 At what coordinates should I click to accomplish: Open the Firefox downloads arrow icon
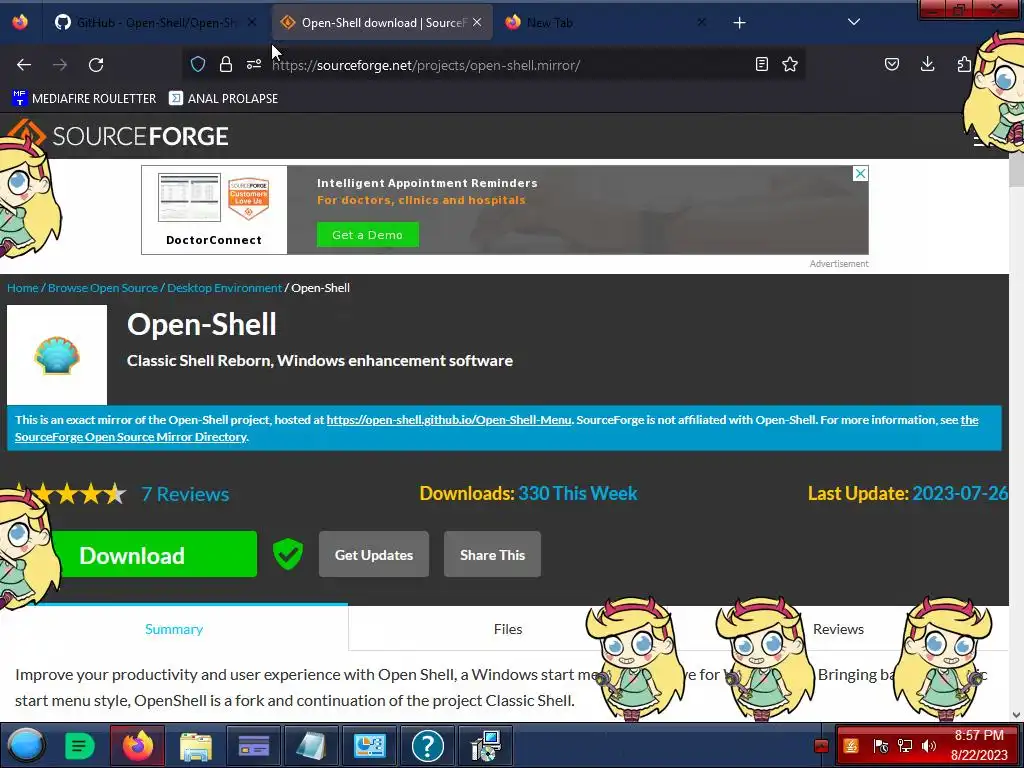tap(927, 64)
